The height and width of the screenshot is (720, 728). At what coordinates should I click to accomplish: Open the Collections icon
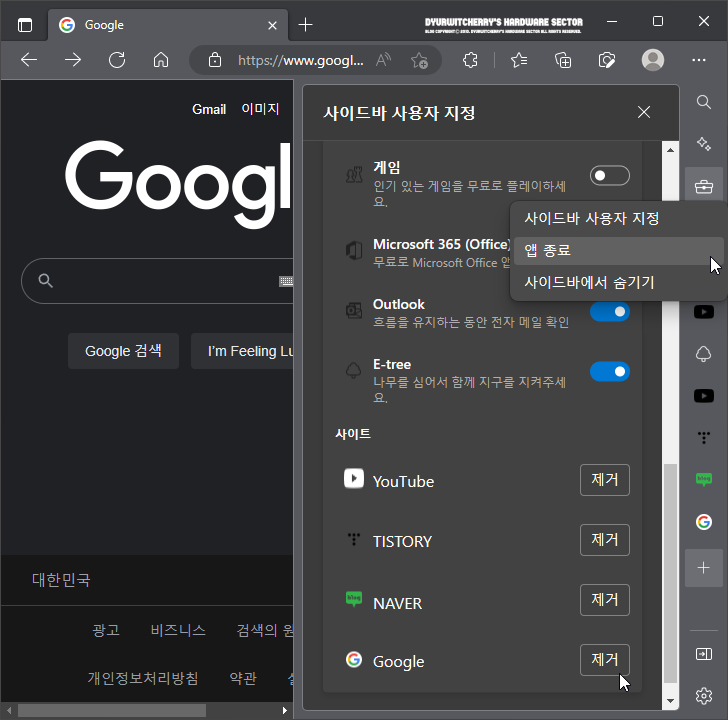click(x=563, y=60)
